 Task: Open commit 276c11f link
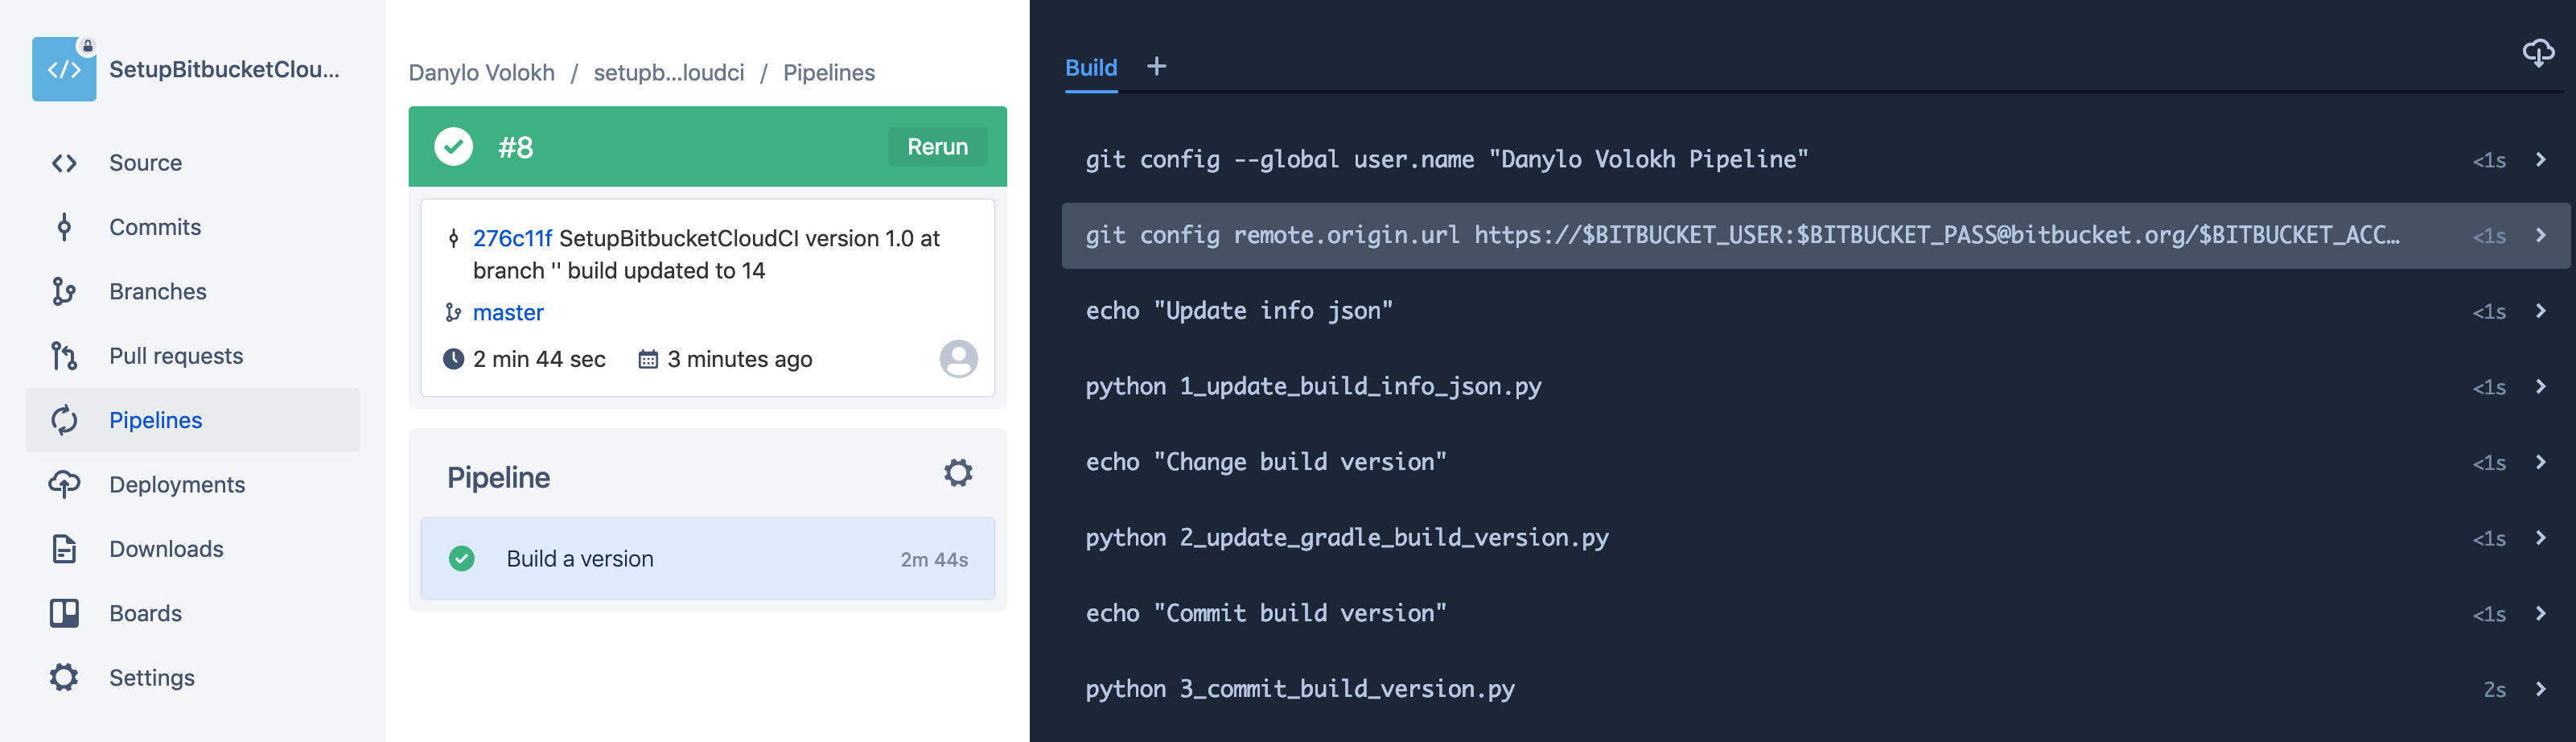pyautogui.click(x=512, y=238)
